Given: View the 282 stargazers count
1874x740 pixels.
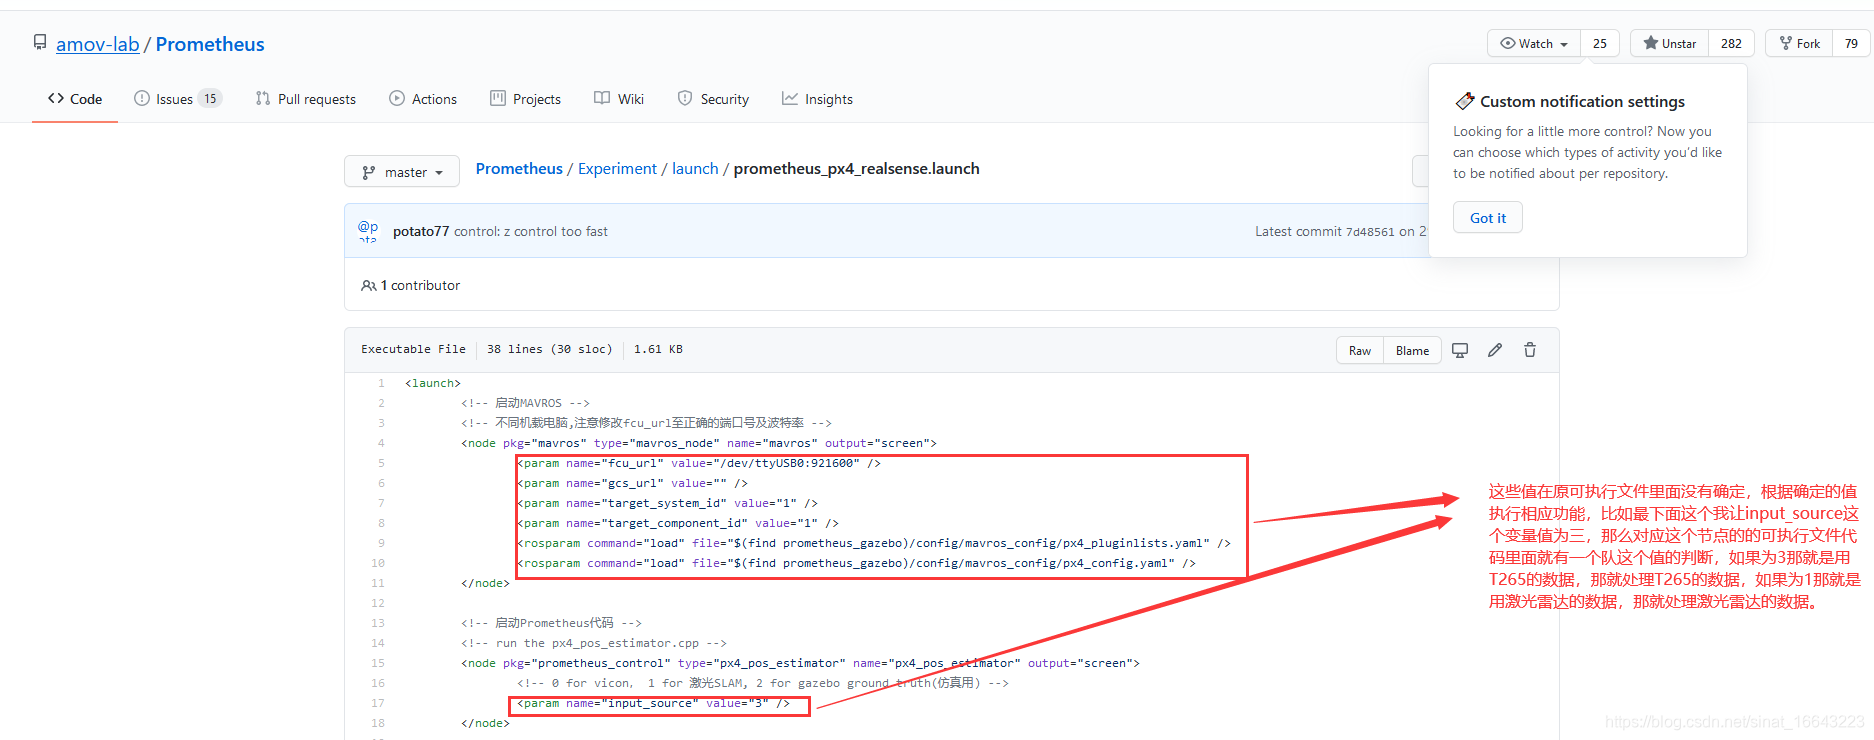Looking at the screenshot, I should (1731, 44).
